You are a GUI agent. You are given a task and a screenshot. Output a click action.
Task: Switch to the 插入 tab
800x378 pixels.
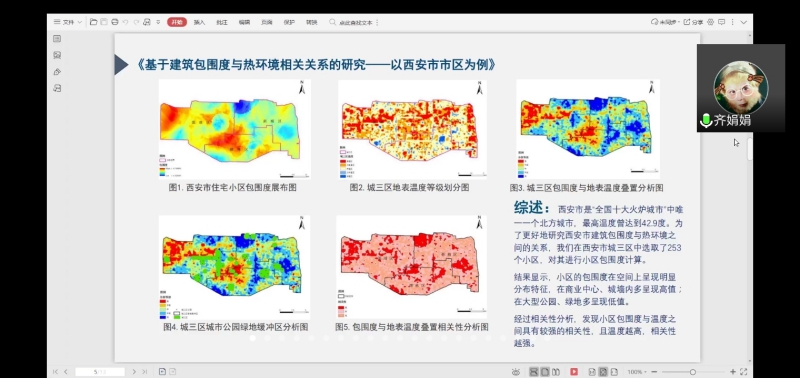click(x=199, y=22)
